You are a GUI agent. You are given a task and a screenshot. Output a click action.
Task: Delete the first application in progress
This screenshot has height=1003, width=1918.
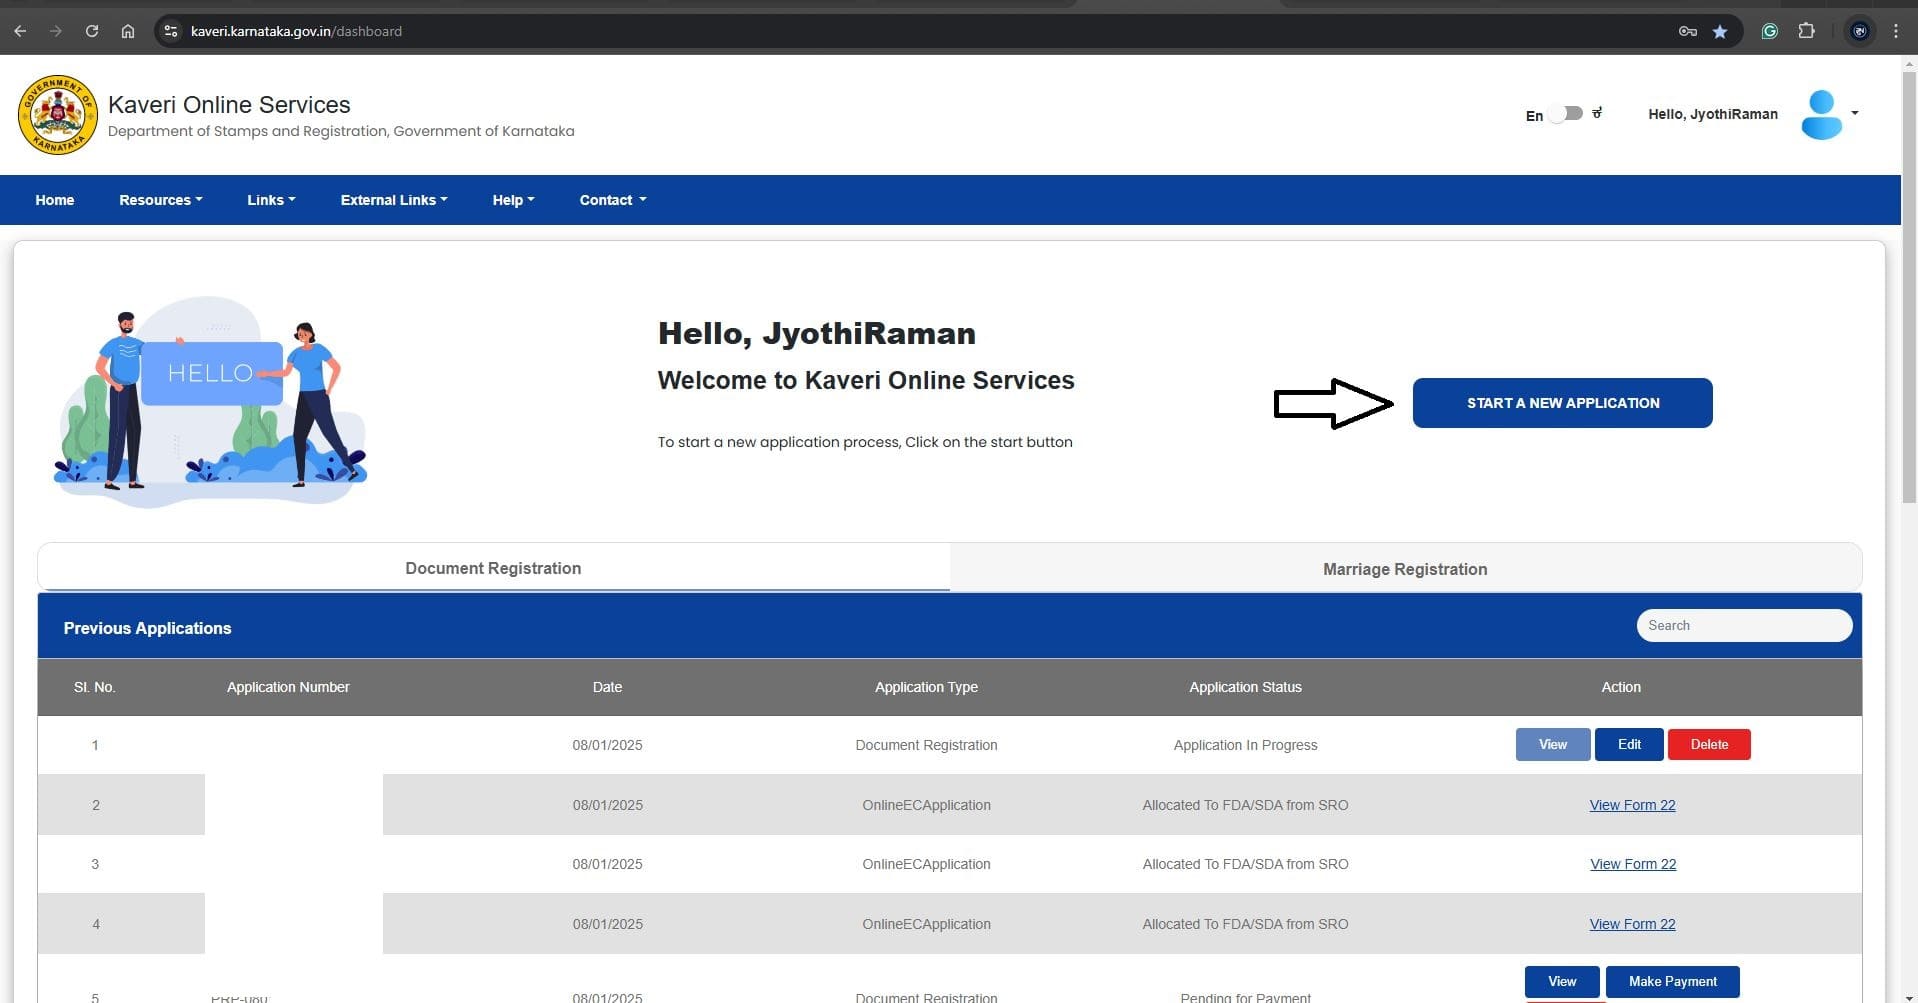click(1708, 744)
